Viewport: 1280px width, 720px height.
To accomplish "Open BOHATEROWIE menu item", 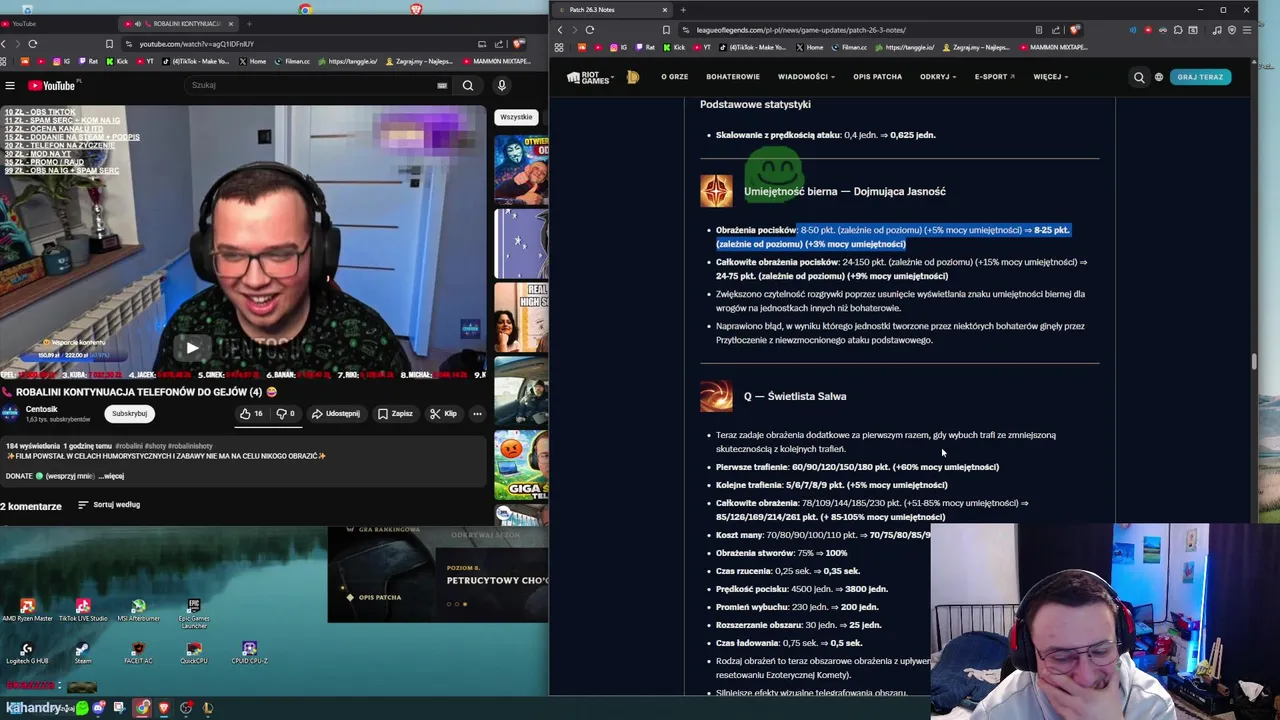I will click(x=733, y=77).
